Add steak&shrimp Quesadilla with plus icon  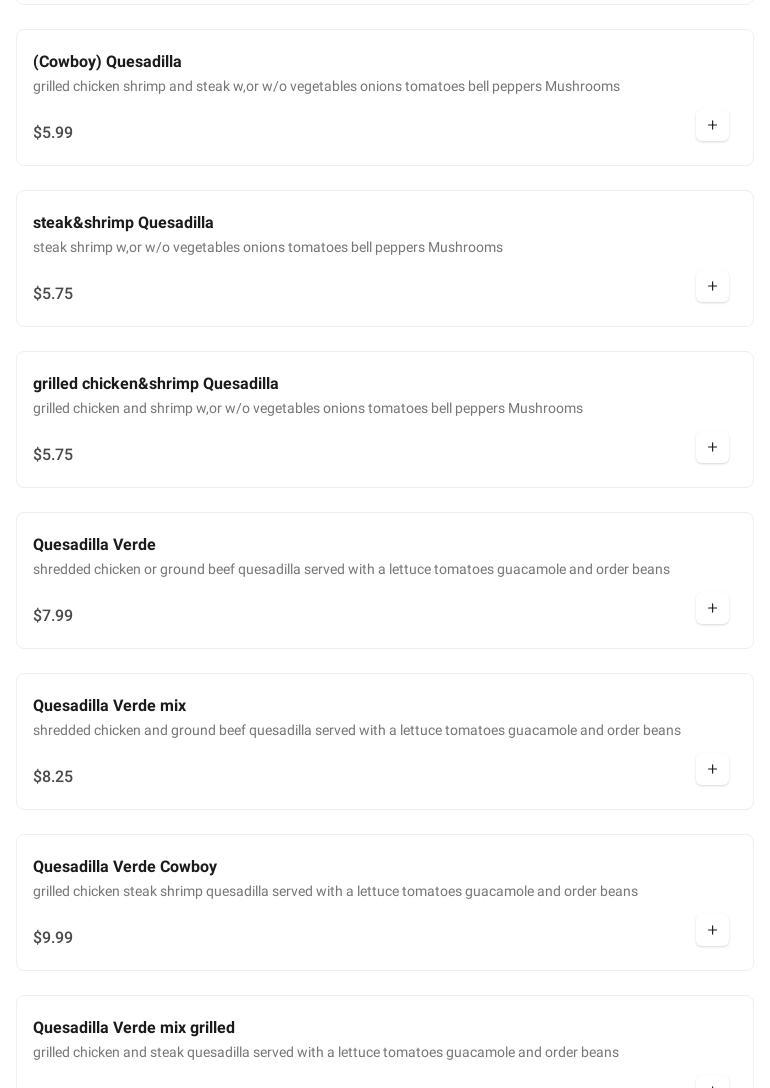click(712, 287)
